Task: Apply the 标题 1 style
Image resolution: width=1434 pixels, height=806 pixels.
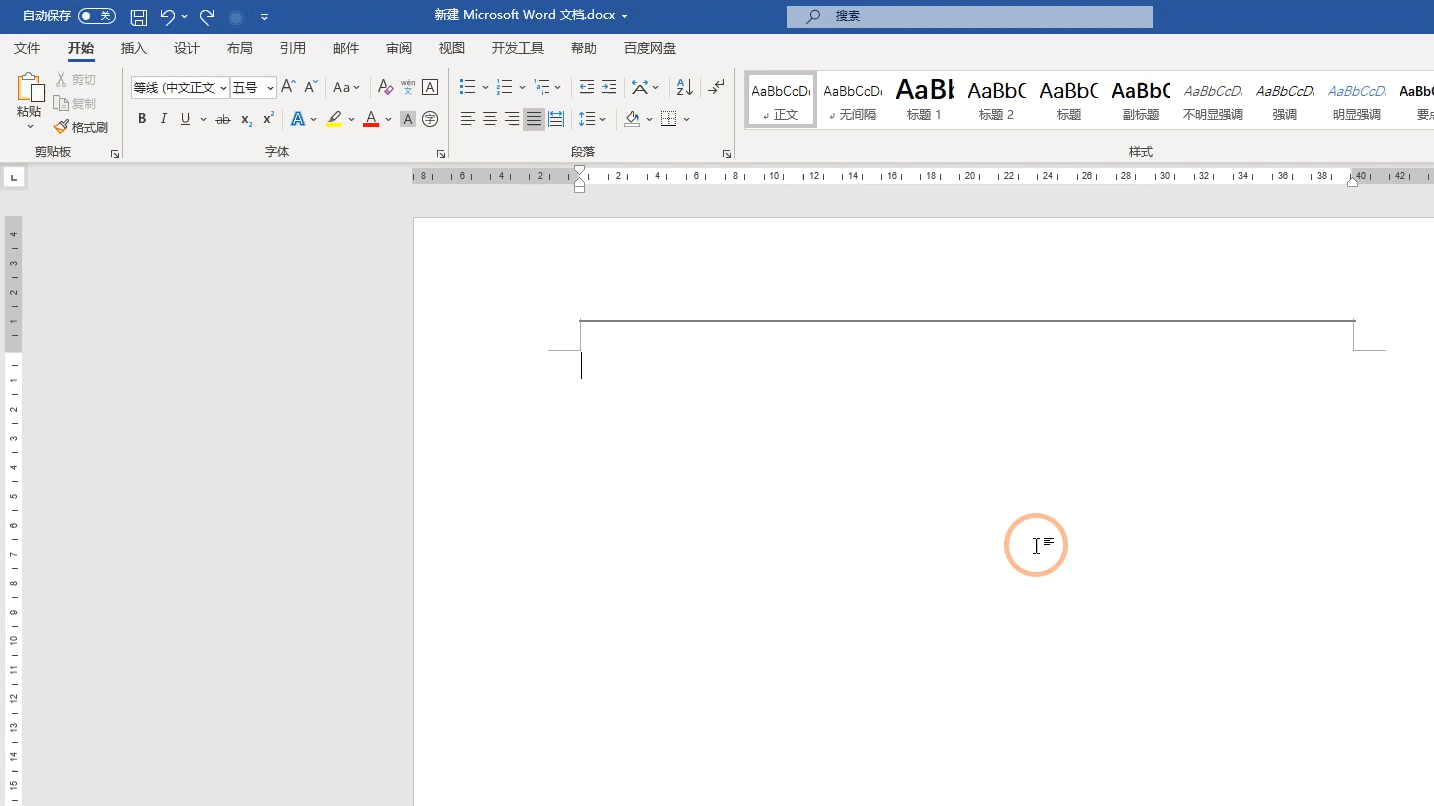Action: [x=925, y=100]
